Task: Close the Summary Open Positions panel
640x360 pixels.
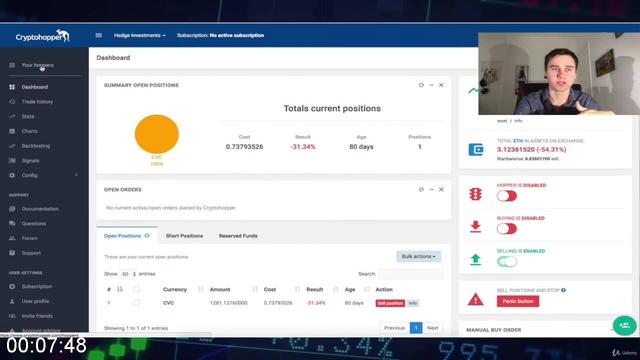Action: pyautogui.click(x=441, y=85)
